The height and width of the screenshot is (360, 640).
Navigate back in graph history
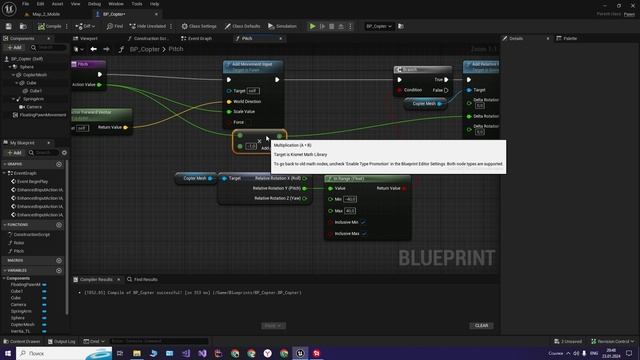tap(93, 49)
